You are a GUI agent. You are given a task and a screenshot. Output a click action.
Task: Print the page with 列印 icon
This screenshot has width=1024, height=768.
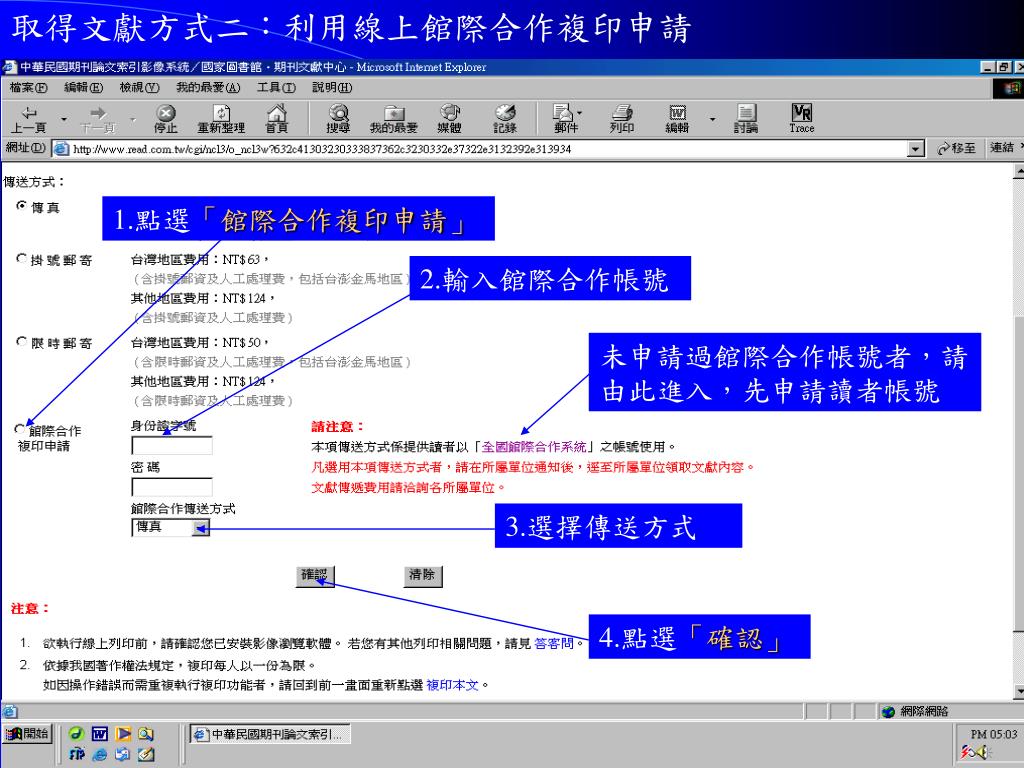click(x=622, y=119)
